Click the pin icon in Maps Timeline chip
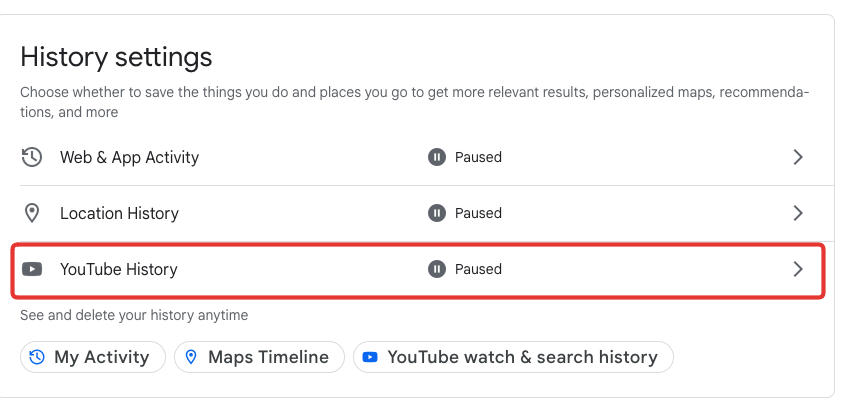The height and width of the screenshot is (403, 843). pos(191,357)
